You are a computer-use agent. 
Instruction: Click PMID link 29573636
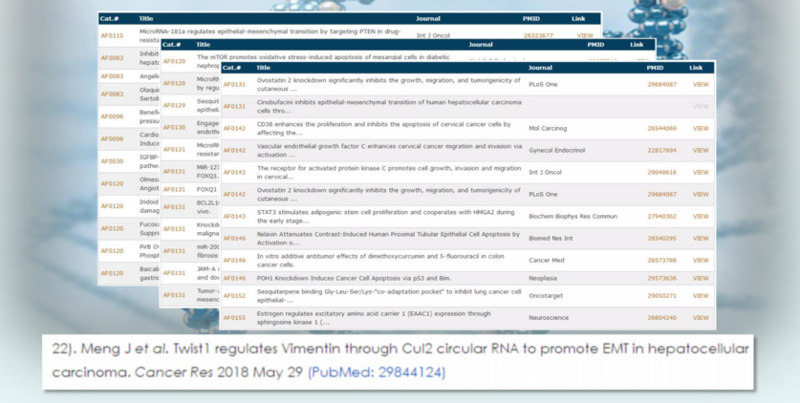(x=661, y=278)
